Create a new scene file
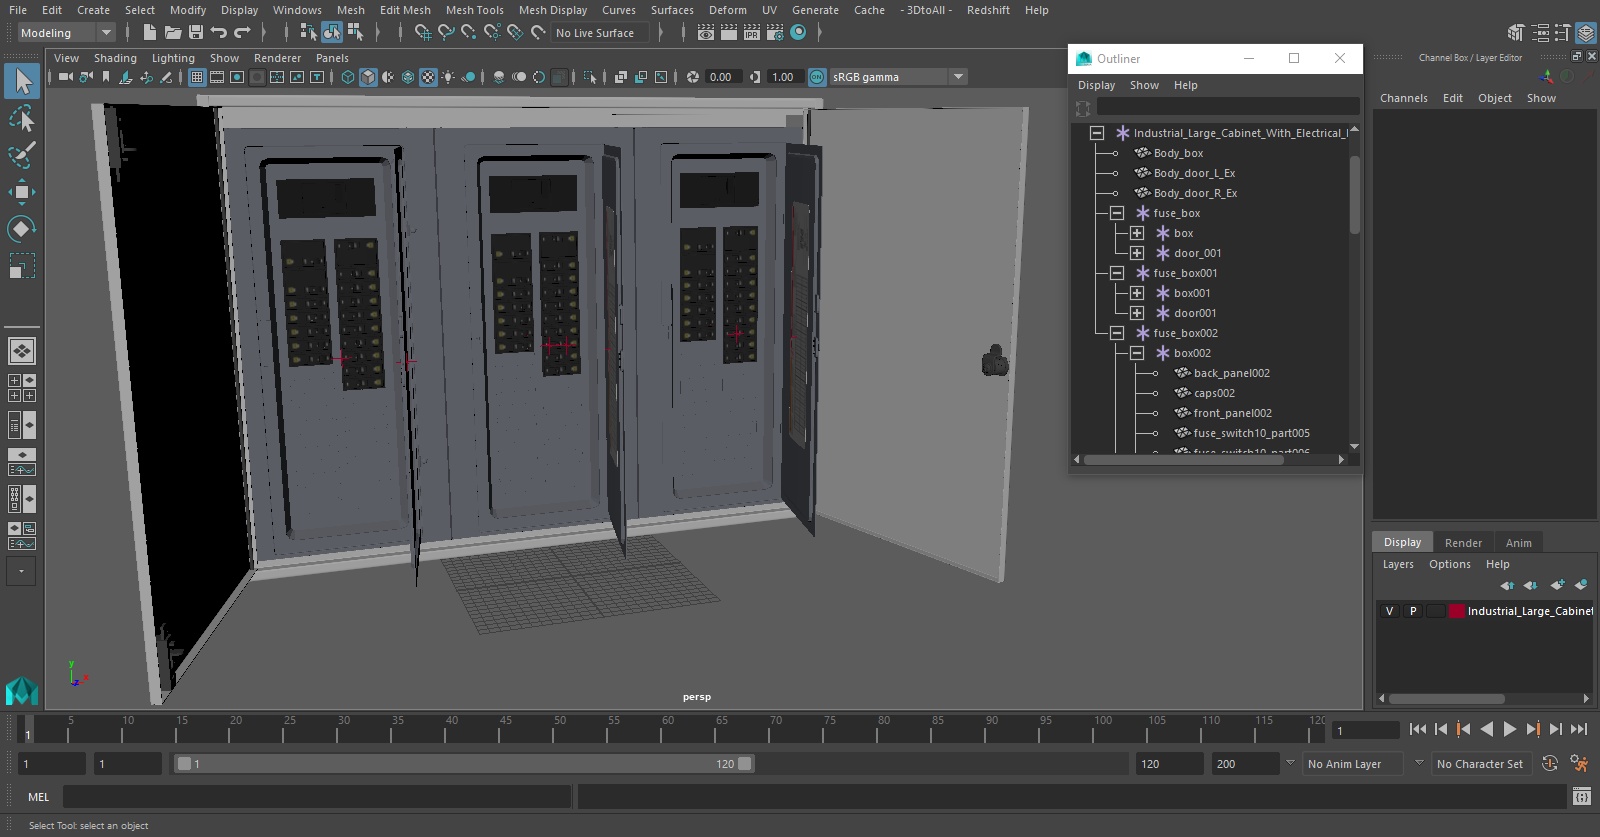The width and height of the screenshot is (1600, 837). (x=150, y=33)
